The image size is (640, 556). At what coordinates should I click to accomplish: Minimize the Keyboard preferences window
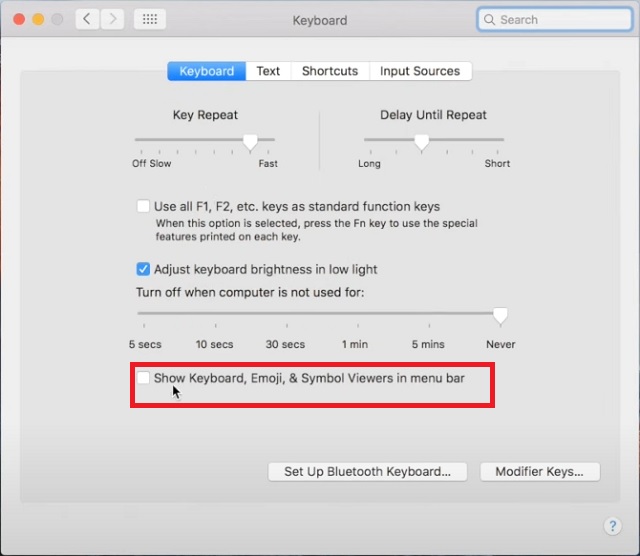(39, 19)
